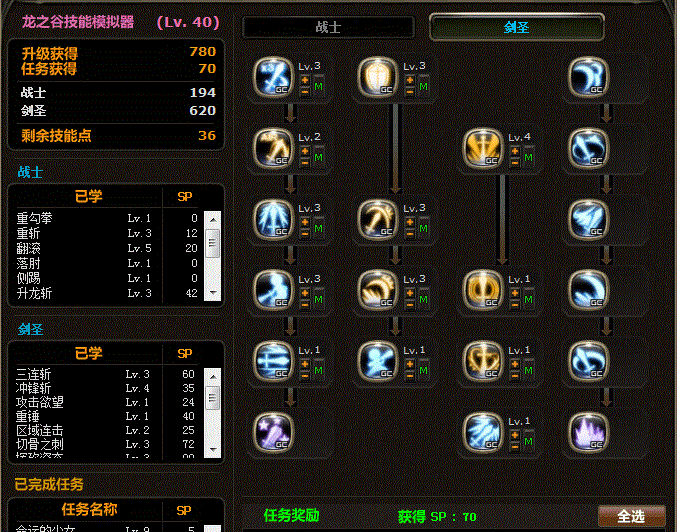
Task: Click the purple star skill icon at bottom-left
Action: (273, 432)
